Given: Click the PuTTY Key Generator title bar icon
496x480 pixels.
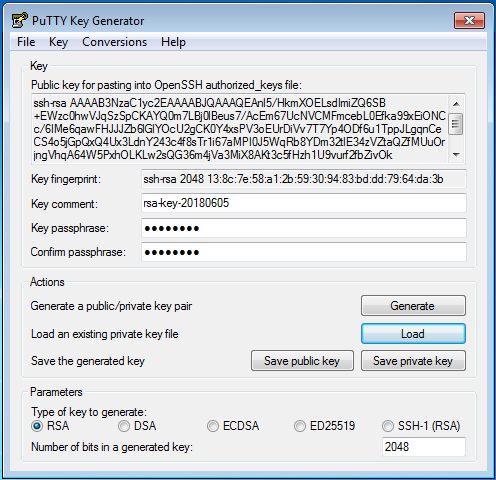Looking at the screenshot, I should pos(19,20).
